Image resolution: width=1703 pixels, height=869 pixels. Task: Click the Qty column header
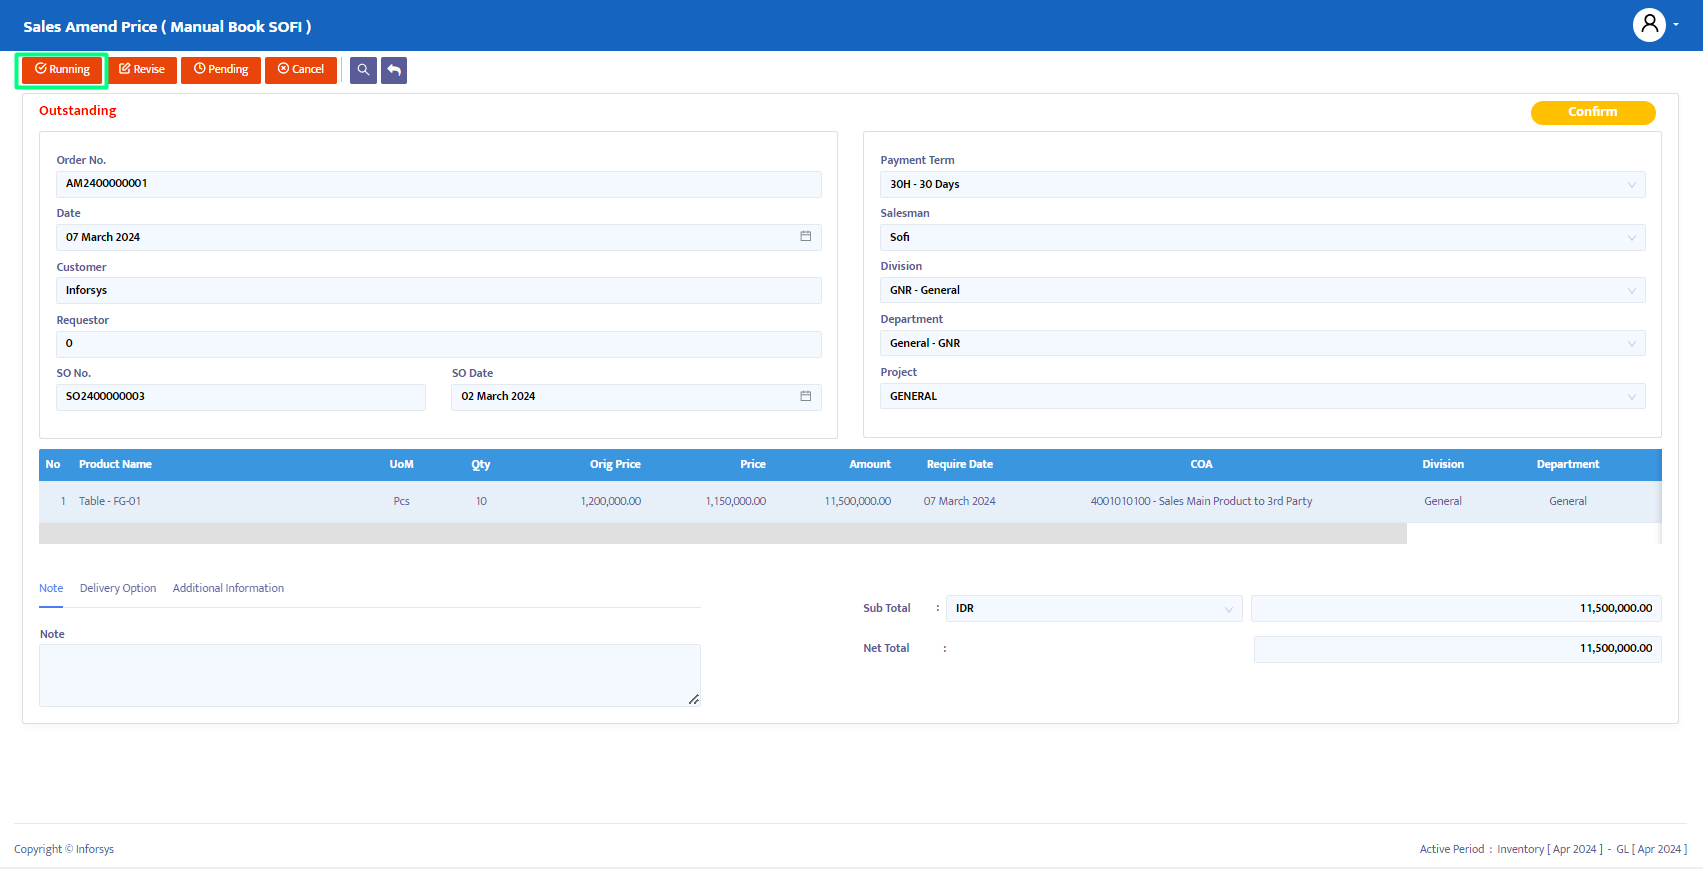[x=481, y=464]
